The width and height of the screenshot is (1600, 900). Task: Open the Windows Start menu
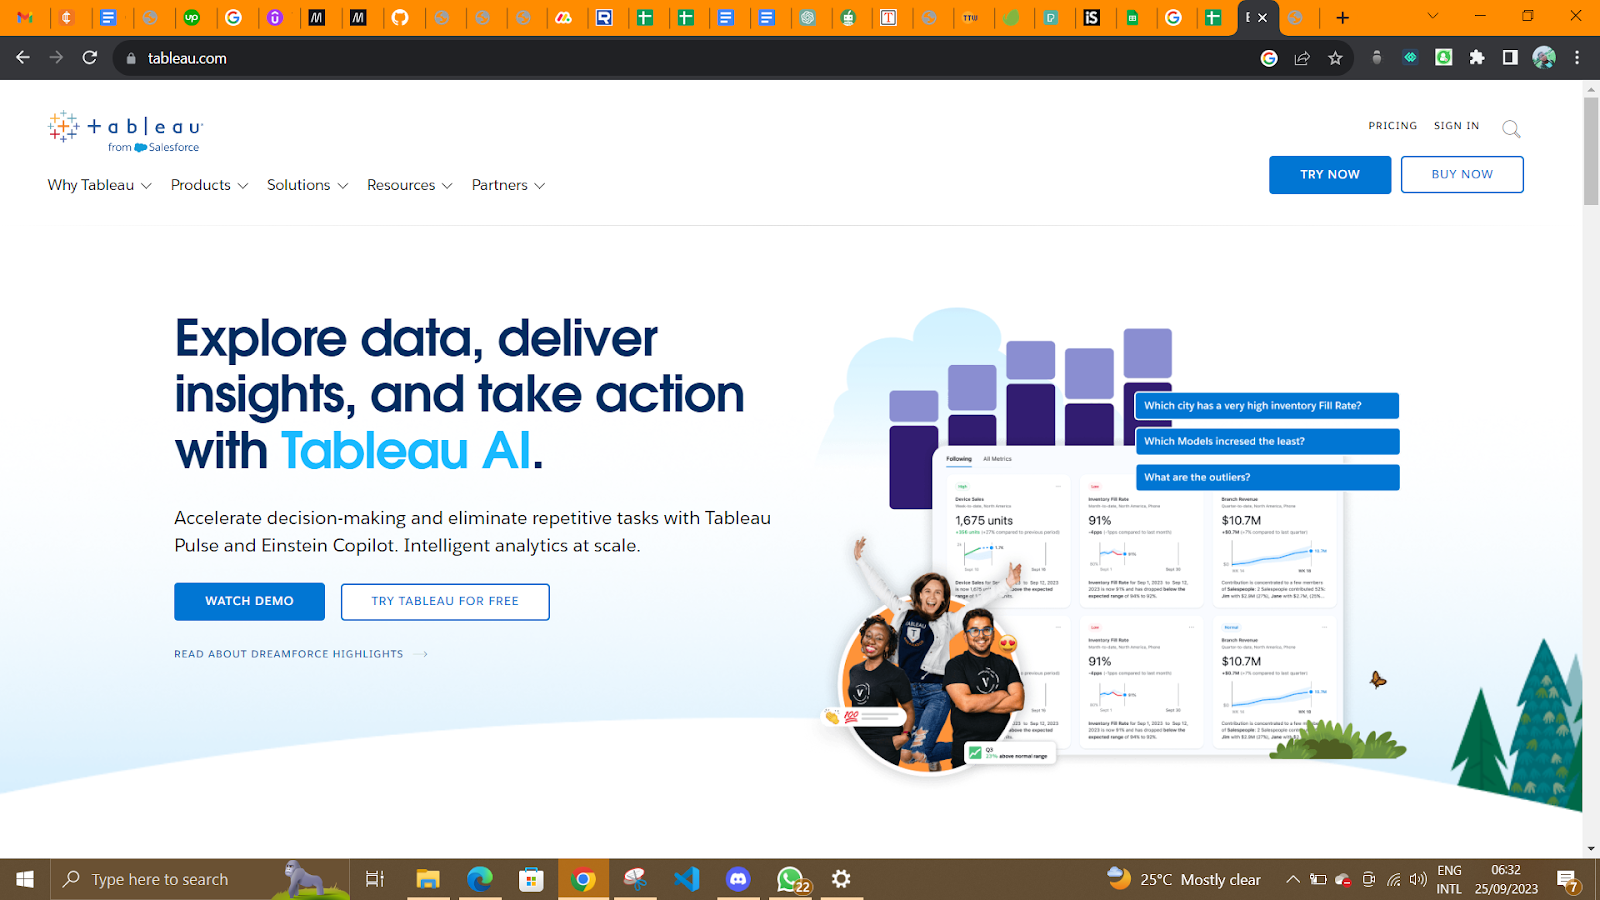click(x=25, y=879)
